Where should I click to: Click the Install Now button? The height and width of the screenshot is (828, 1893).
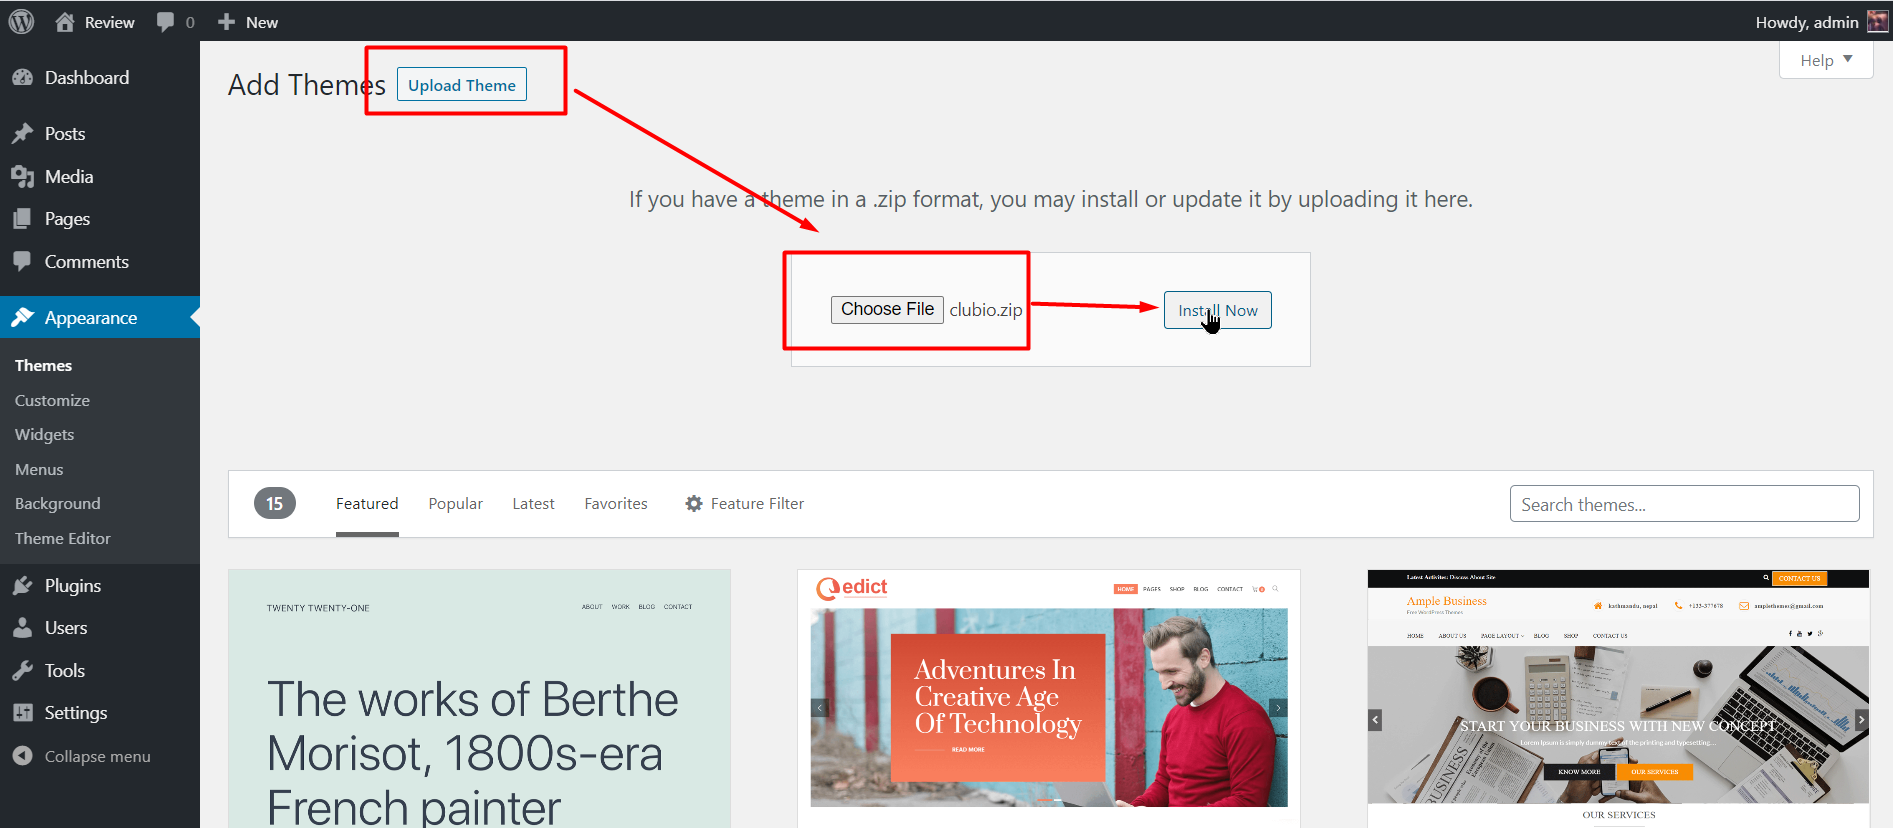click(1217, 310)
